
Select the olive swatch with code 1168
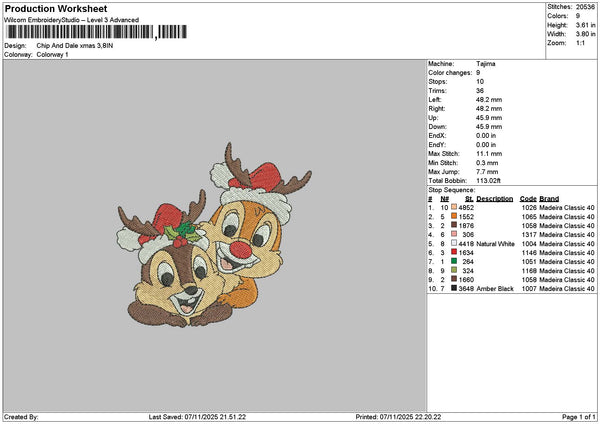click(454, 271)
